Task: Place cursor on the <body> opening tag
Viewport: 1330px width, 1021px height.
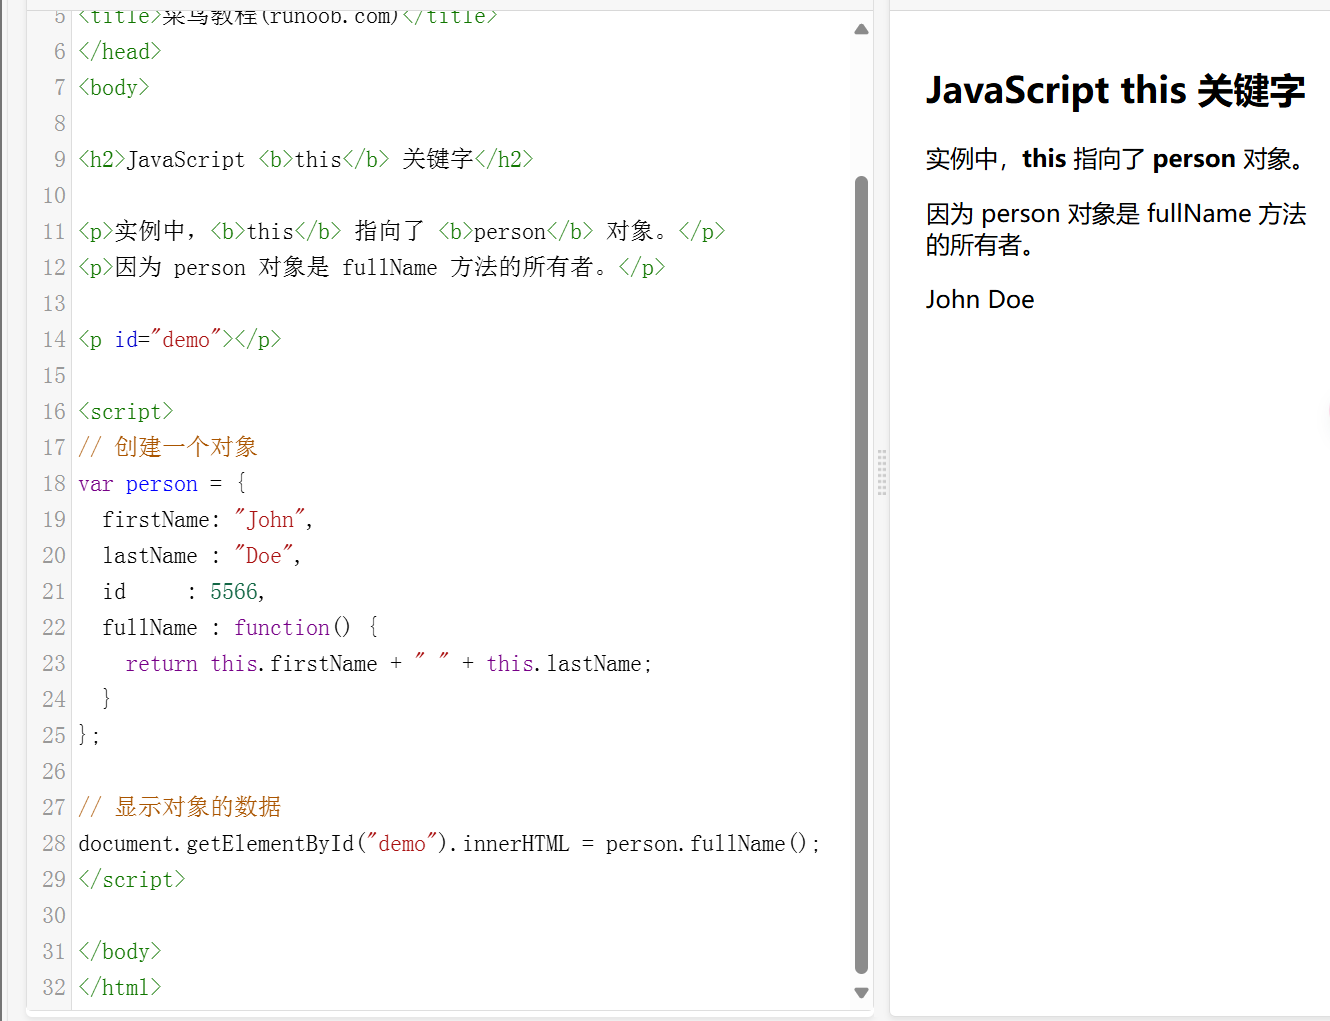Action: (114, 88)
